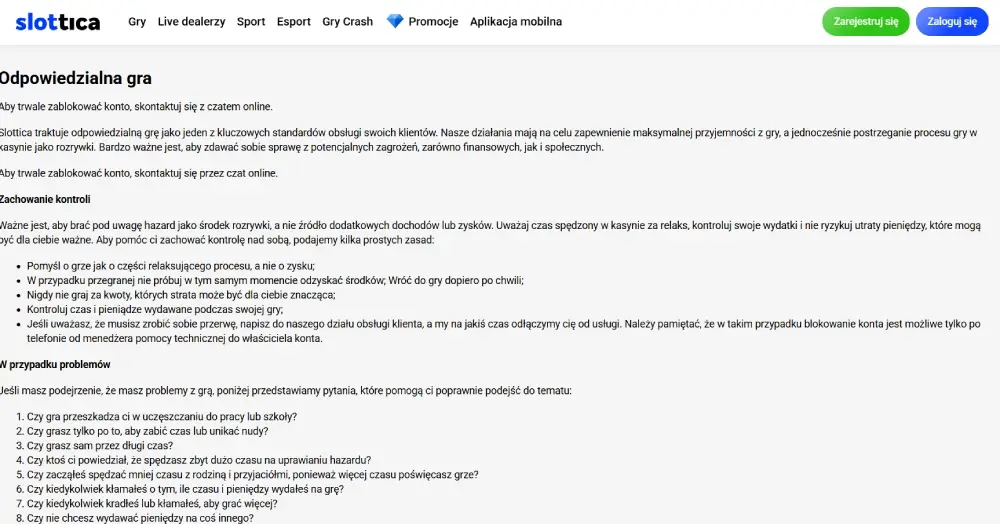
Task: Click the W przypadku problemów subheading
Action: [x=55, y=365]
